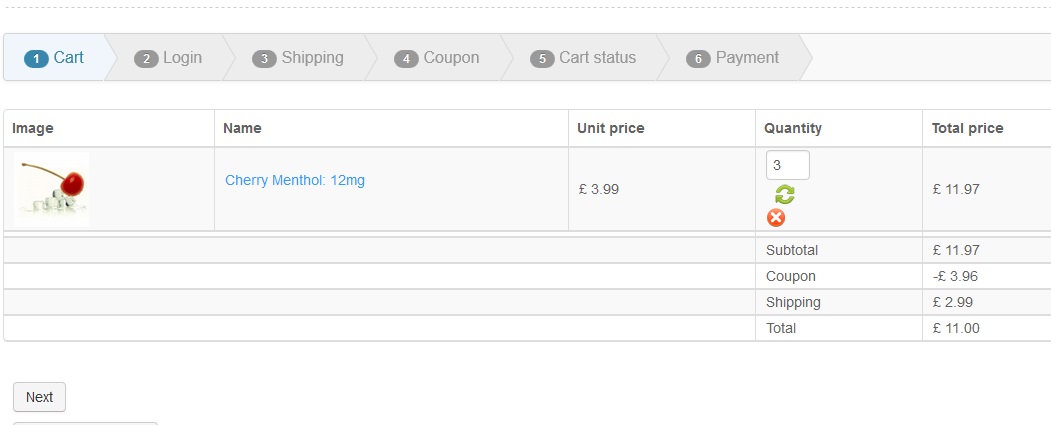Open the Cherry Menthol: 12mg product link
Viewport: 1051px width, 425px height.
pyautogui.click(x=295, y=180)
